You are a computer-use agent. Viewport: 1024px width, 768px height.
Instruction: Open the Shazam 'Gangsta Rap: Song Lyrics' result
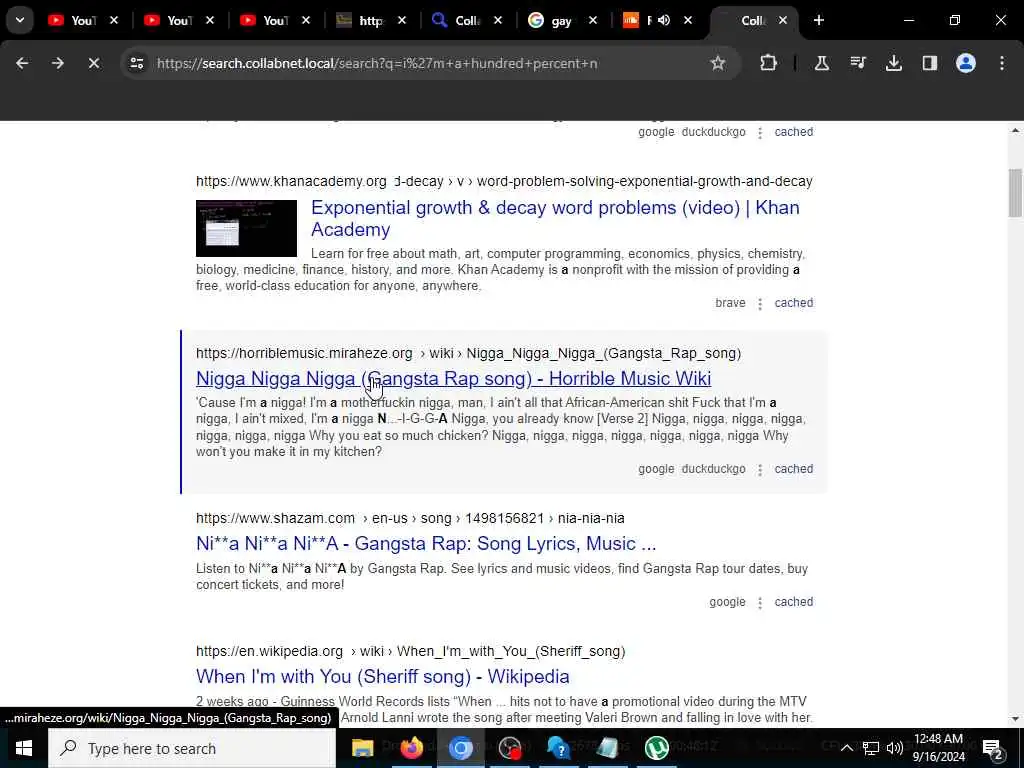(x=426, y=543)
